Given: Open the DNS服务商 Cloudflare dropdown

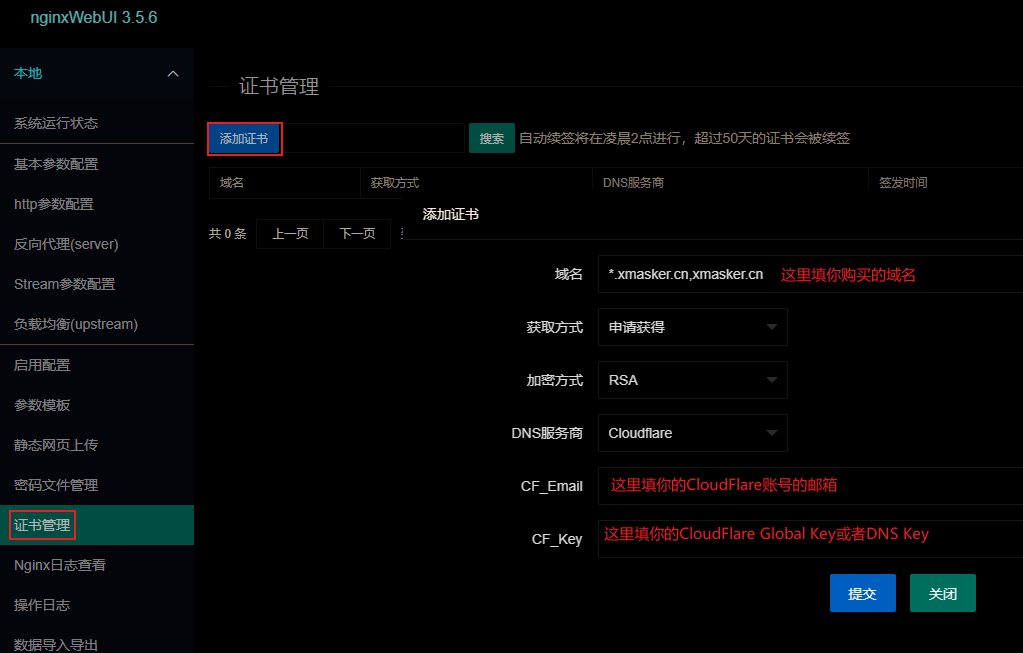Looking at the screenshot, I should coord(693,433).
